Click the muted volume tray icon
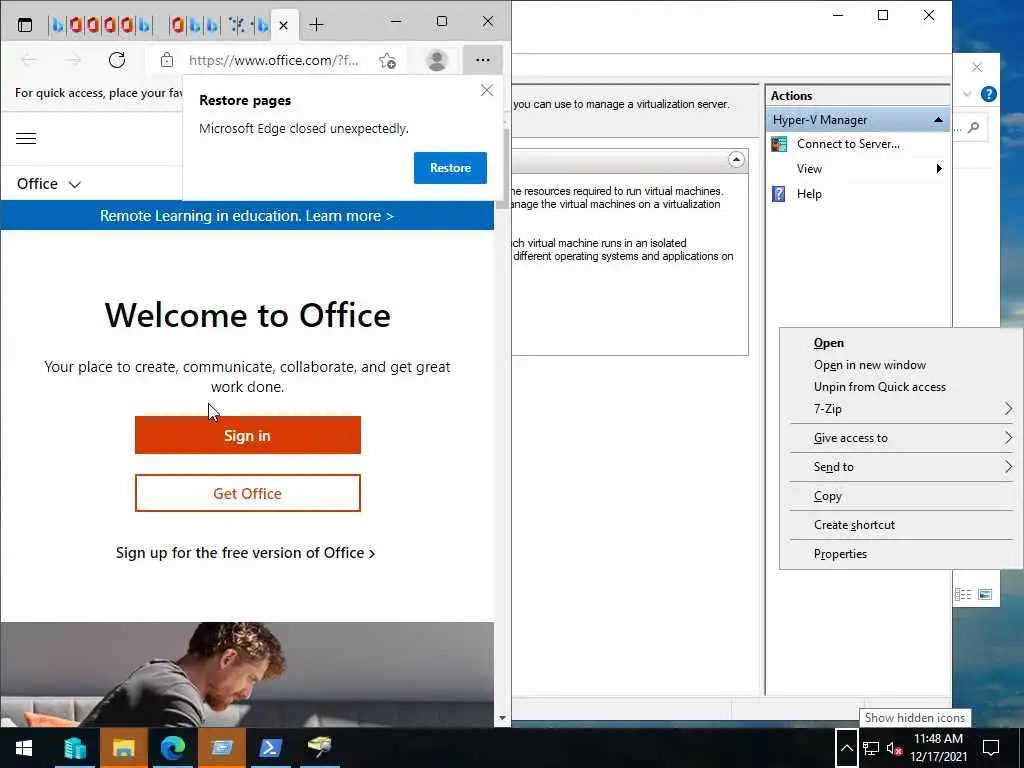 point(895,748)
